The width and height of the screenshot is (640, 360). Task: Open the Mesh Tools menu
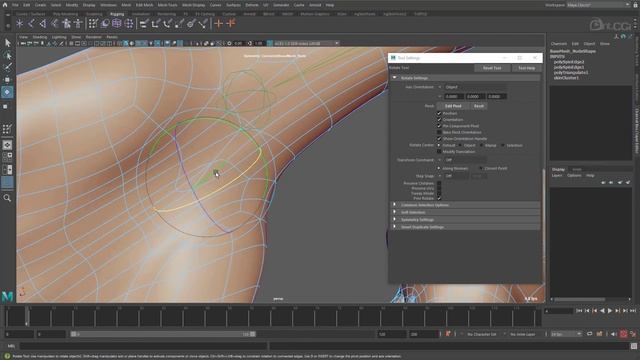(167, 5)
